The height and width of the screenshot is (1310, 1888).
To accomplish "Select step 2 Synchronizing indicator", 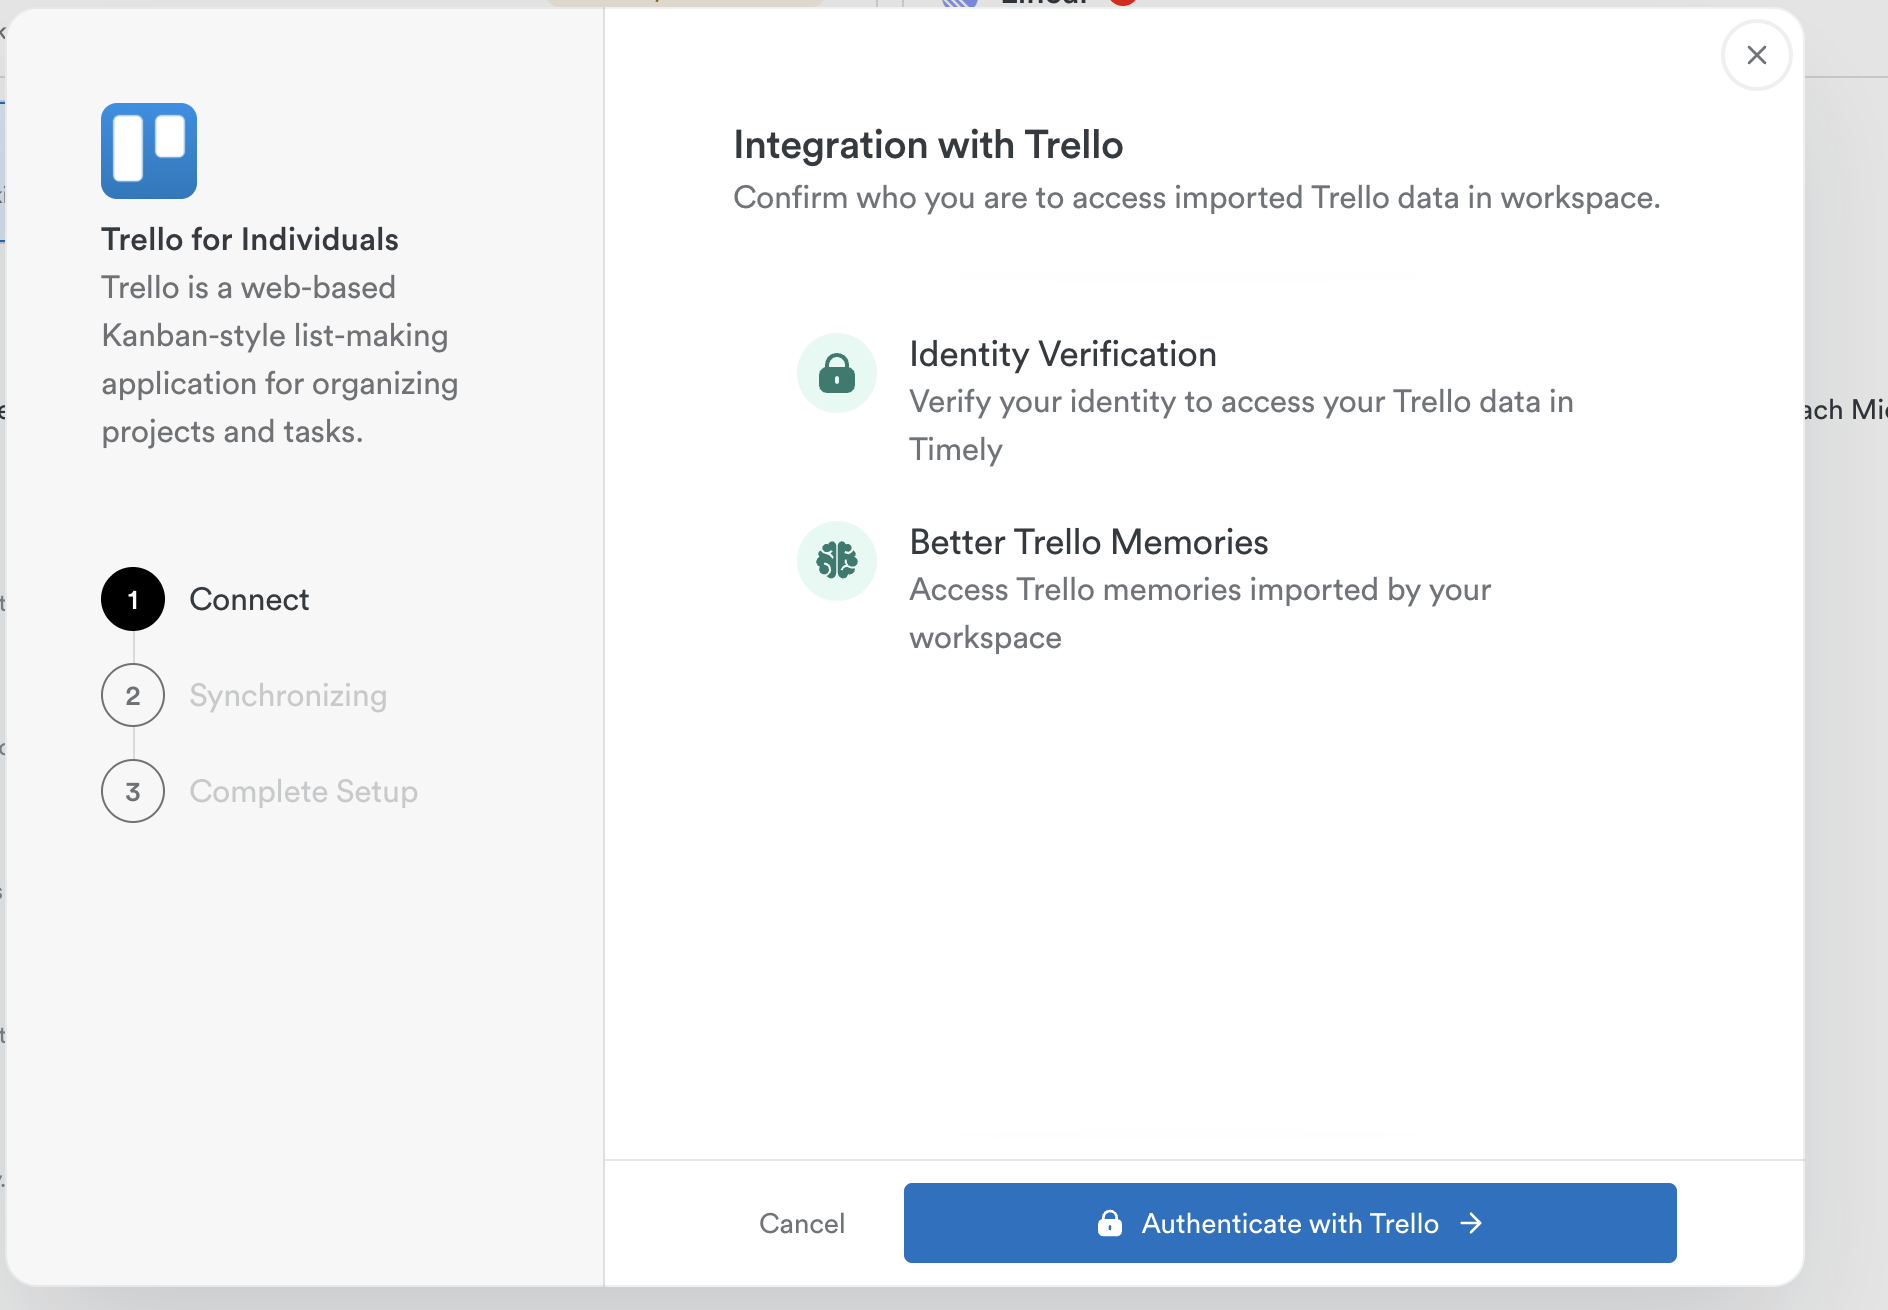I will [x=132, y=695].
